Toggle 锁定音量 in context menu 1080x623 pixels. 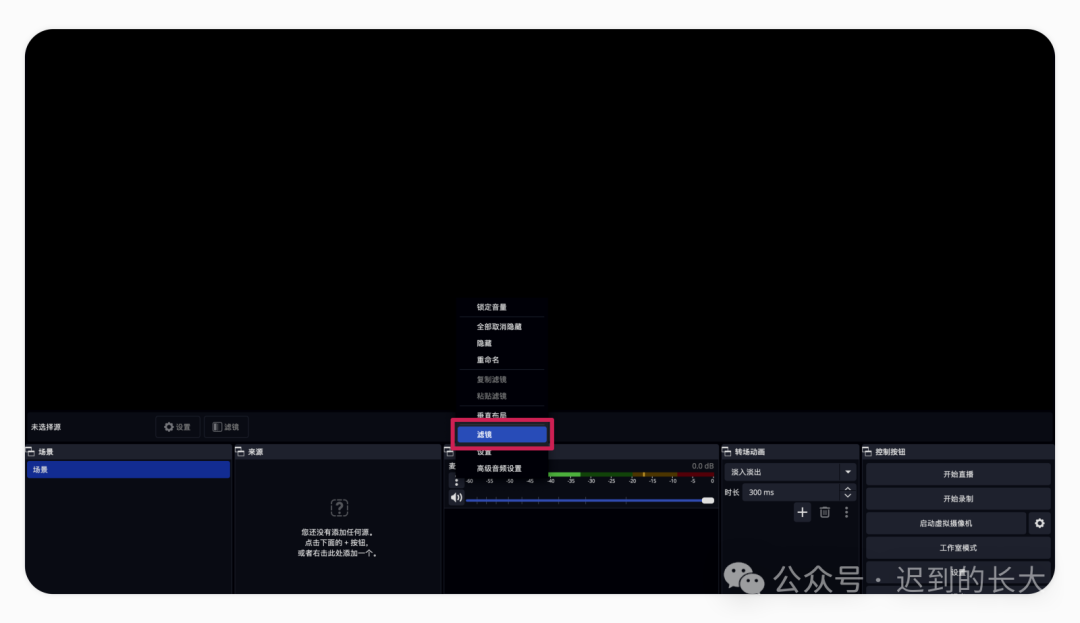coord(491,307)
